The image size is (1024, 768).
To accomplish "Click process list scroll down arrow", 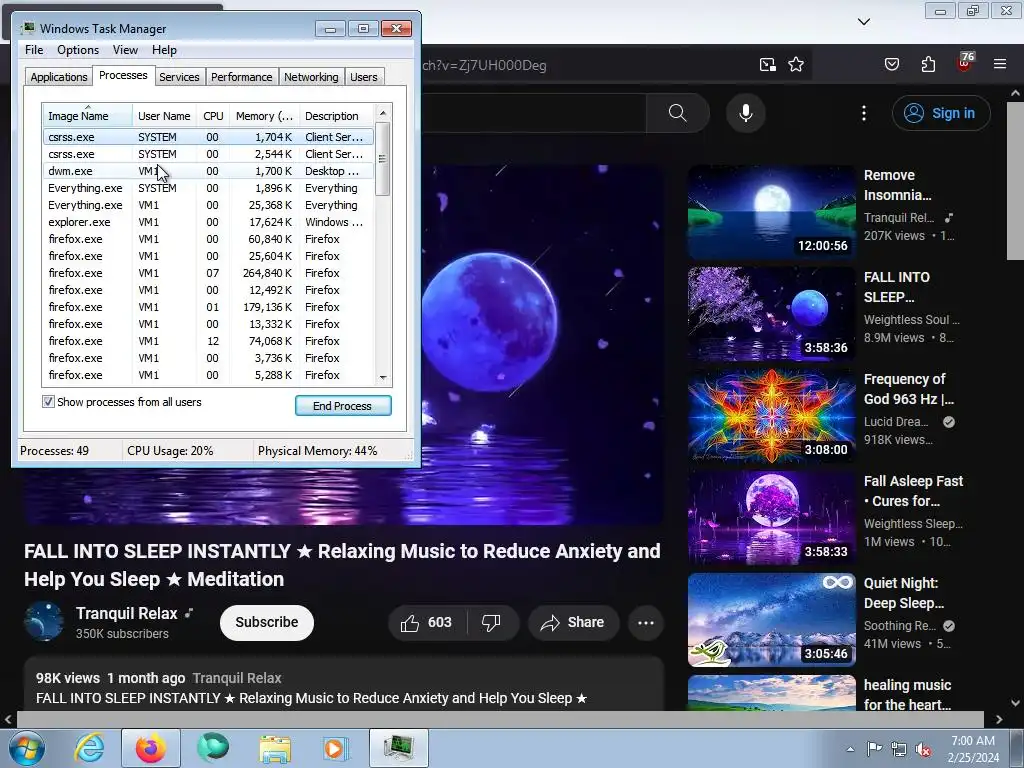I will click(x=383, y=377).
